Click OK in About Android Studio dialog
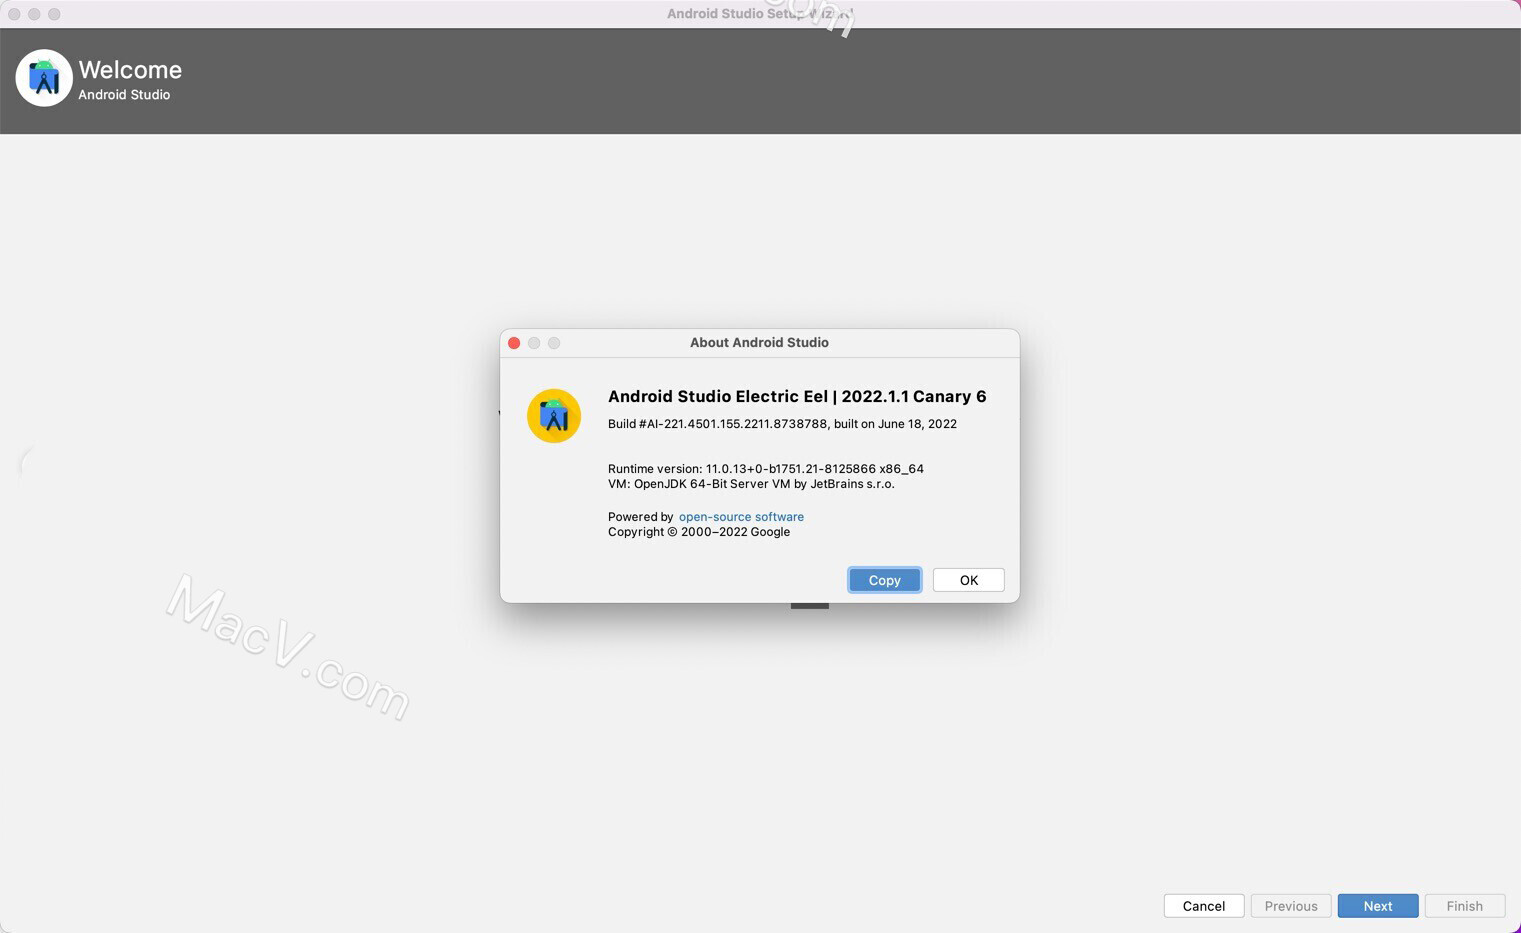The width and height of the screenshot is (1521, 933). tap(968, 580)
